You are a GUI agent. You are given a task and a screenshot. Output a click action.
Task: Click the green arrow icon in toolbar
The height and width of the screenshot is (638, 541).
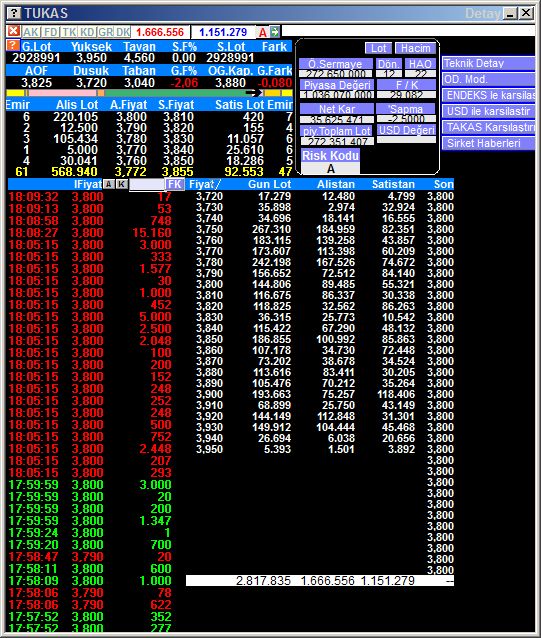(x=275, y=32)
